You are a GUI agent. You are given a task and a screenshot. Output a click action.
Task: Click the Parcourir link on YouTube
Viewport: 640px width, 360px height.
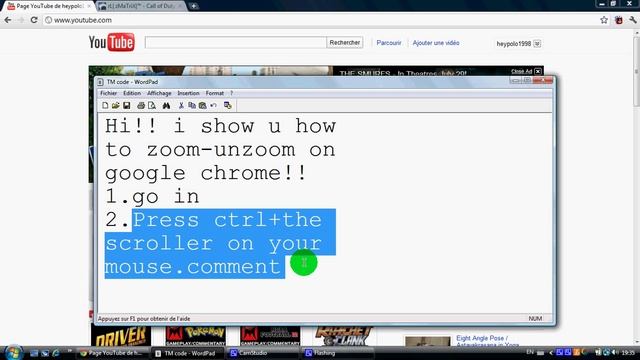(389, 43)
